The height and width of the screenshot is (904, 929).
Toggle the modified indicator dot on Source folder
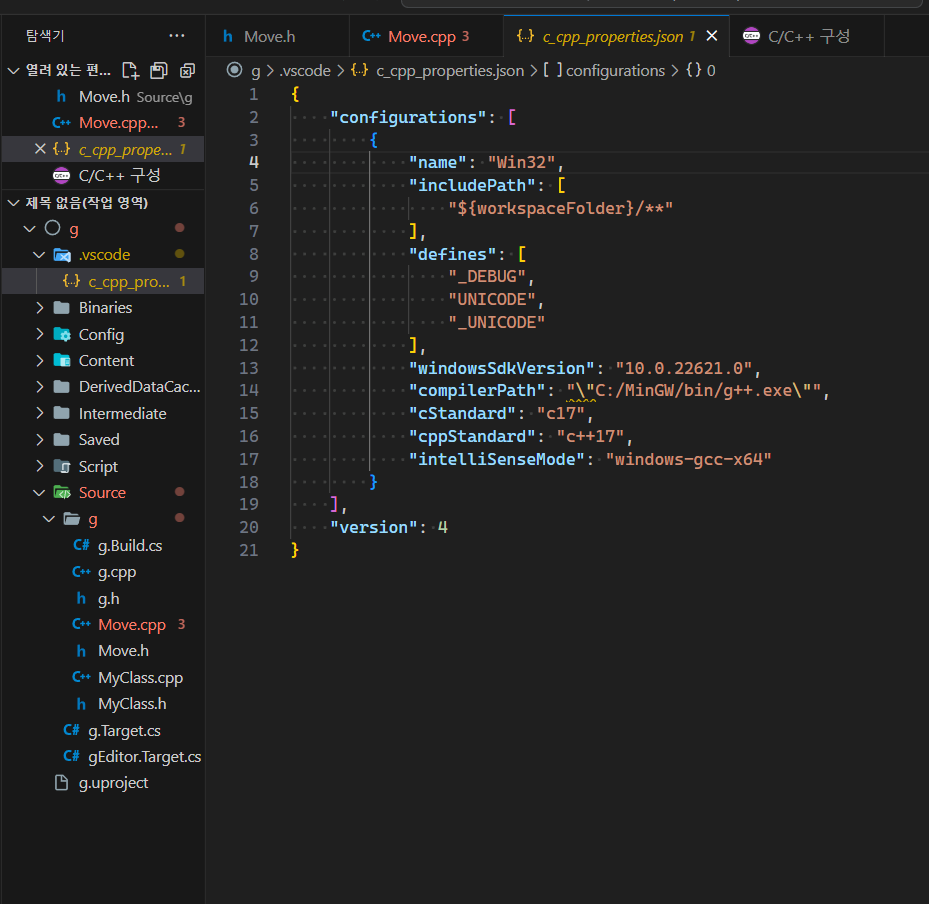click(178, 491)
